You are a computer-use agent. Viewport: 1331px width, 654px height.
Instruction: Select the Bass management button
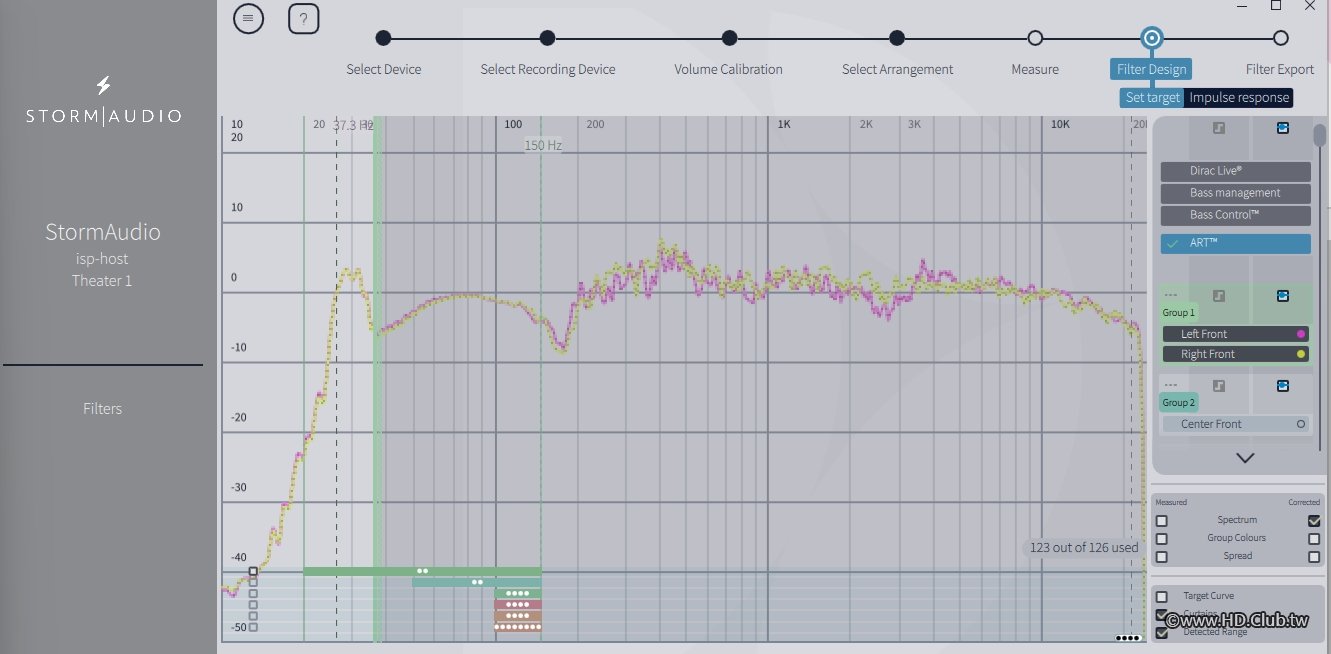pos(1236,193)
